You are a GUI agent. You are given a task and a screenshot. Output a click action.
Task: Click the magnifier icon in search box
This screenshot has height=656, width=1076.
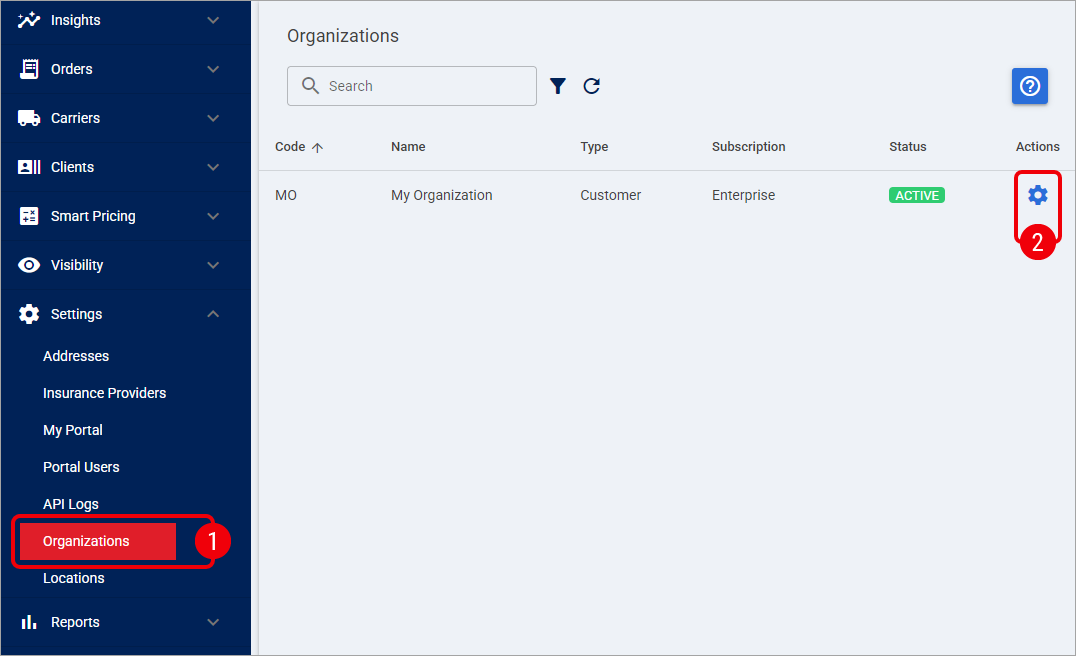[310, 85]
